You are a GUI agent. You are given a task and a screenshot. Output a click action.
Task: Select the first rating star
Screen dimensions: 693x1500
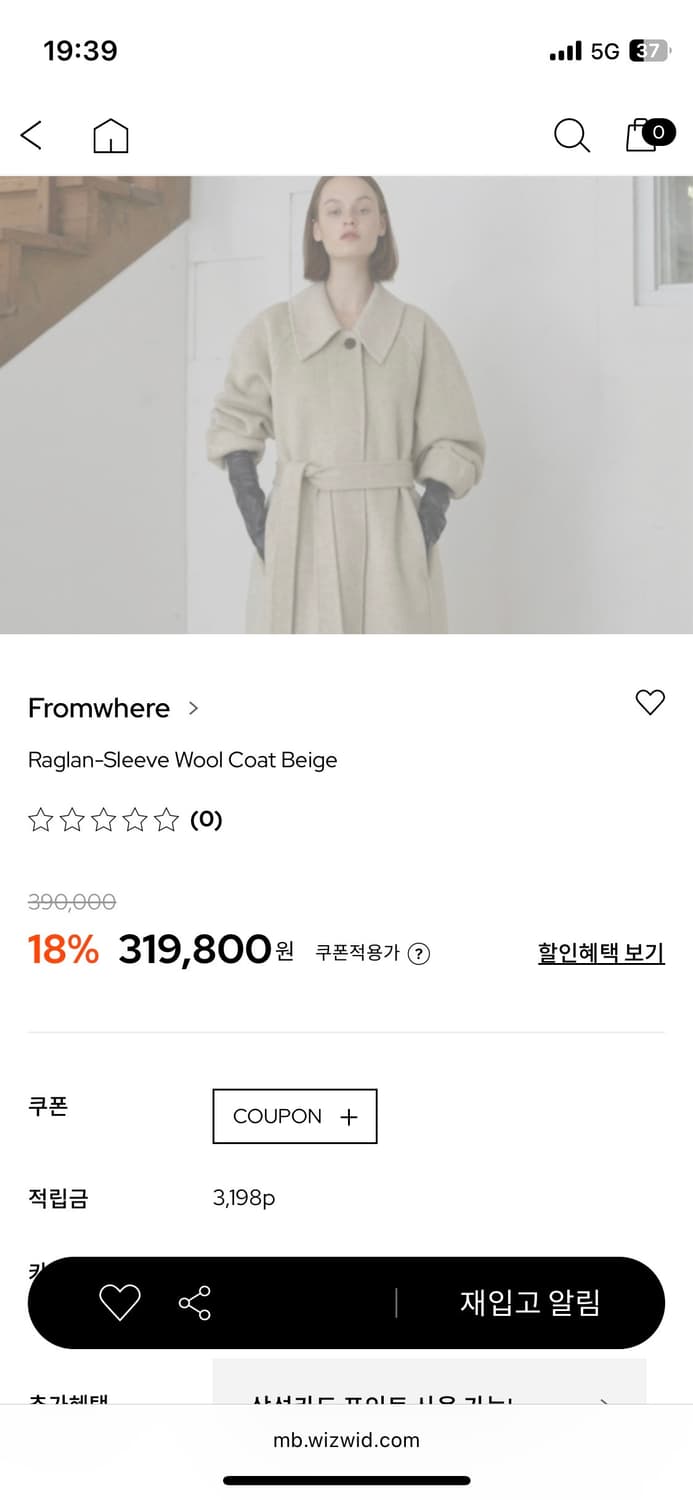click(x=40, y=821)
